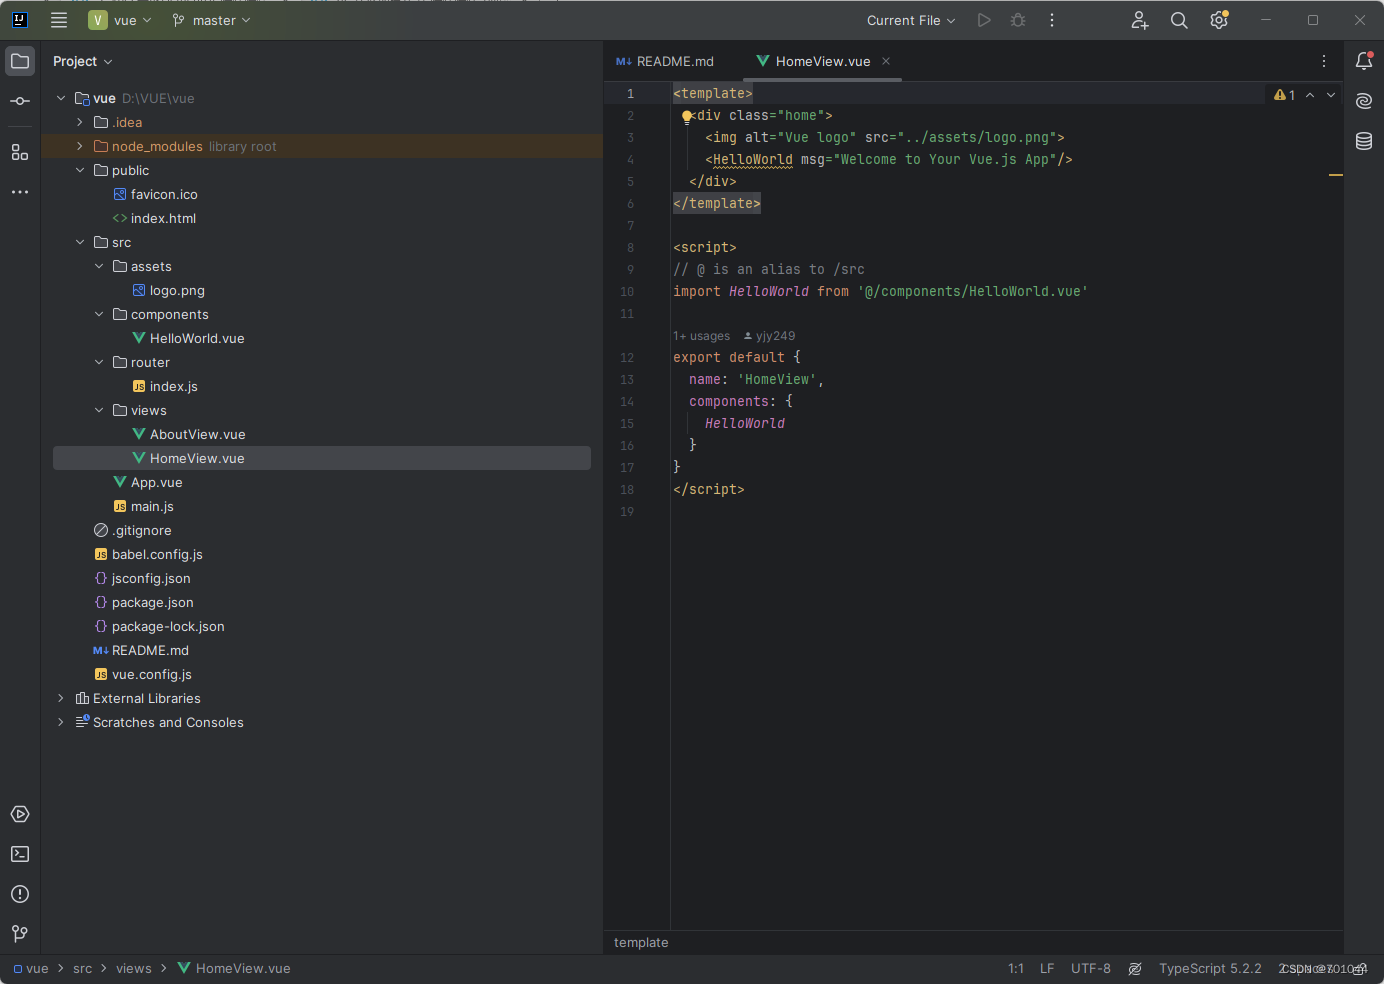1384x984 pixels.
Task: Open the Project view dropdown
Action: [x=82, y=61]
